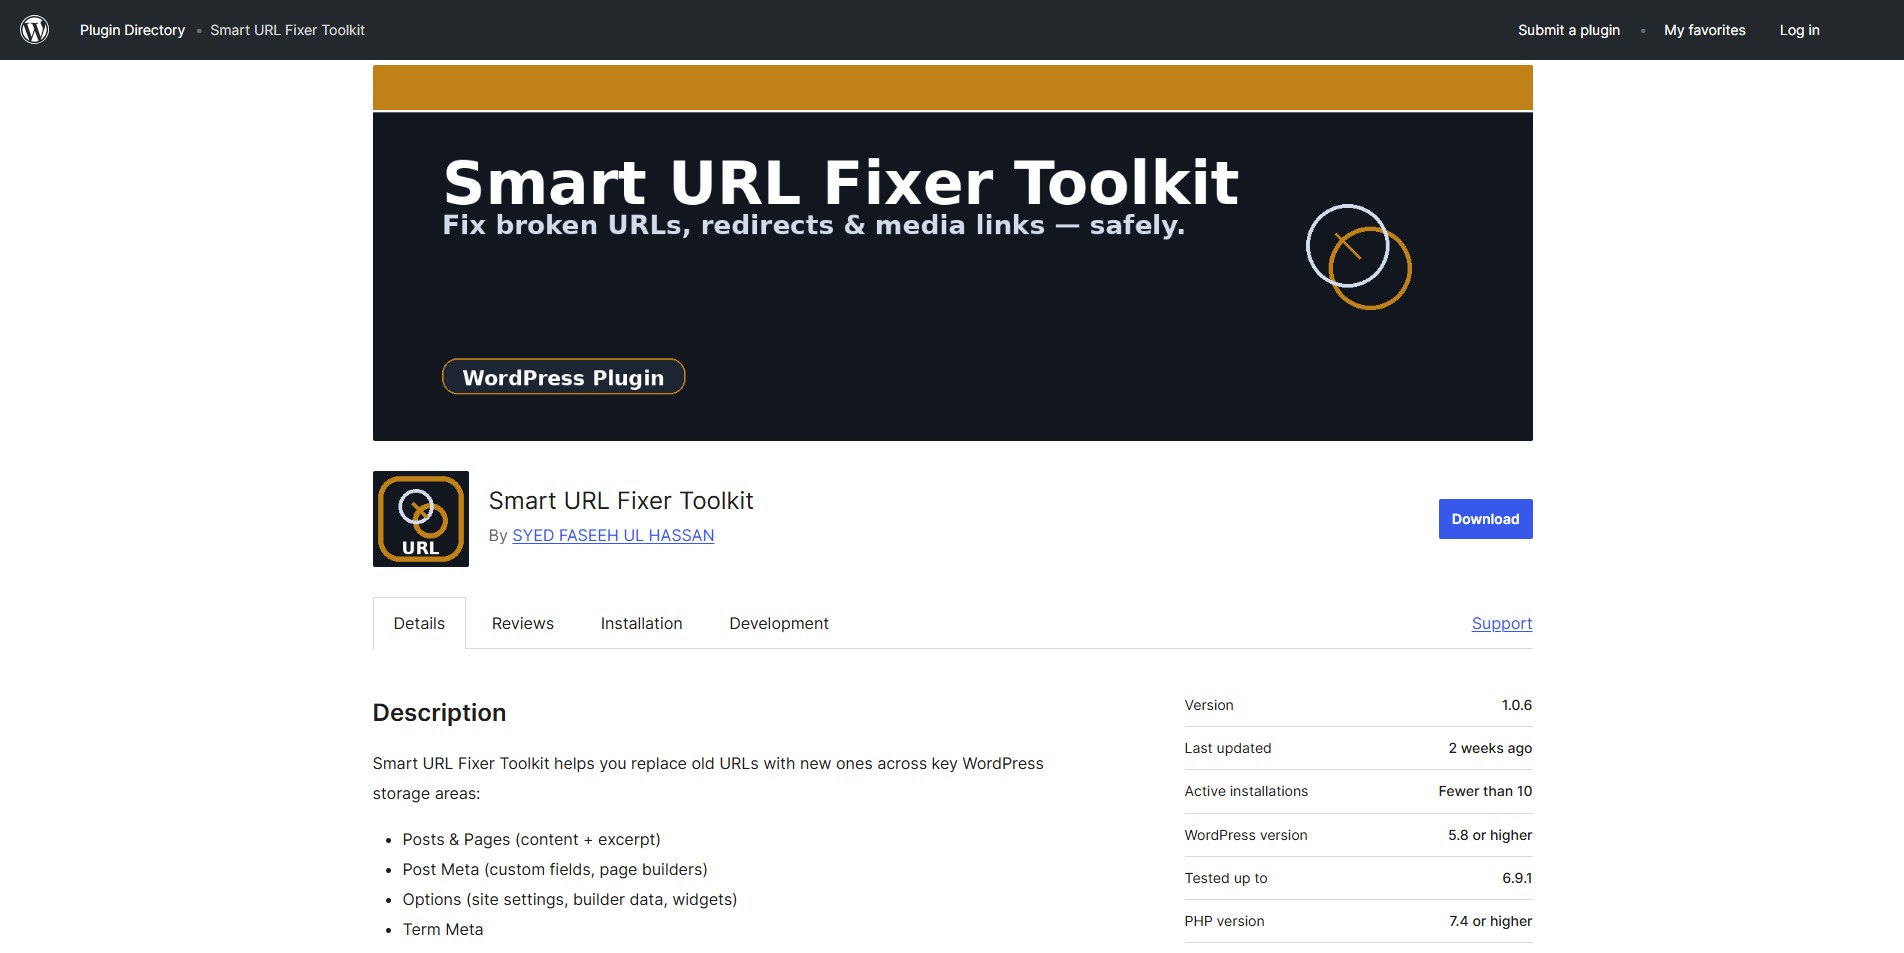The width and height of the screenshot is (1904, 953).
Task: Visit the Support link
Action: click(x=1501, y=623)
